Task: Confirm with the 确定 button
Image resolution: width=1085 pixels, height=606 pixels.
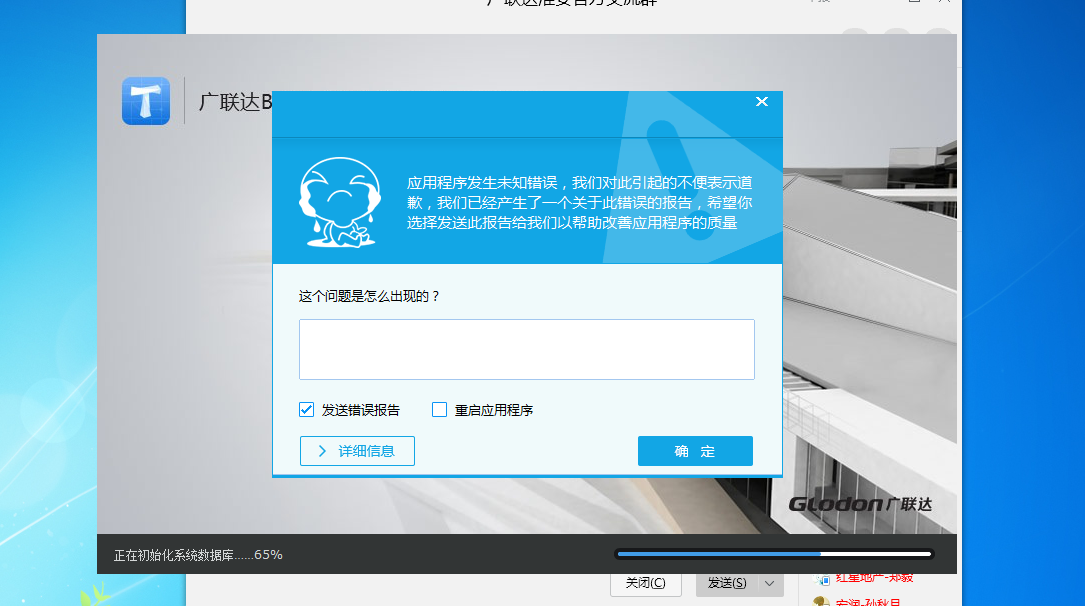Action: coord(695,451)
